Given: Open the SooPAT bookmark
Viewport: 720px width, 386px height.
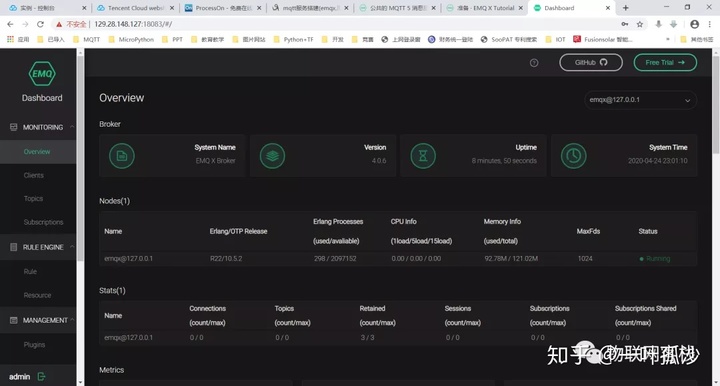Looking at the screenshot, I should pos(509,39).
